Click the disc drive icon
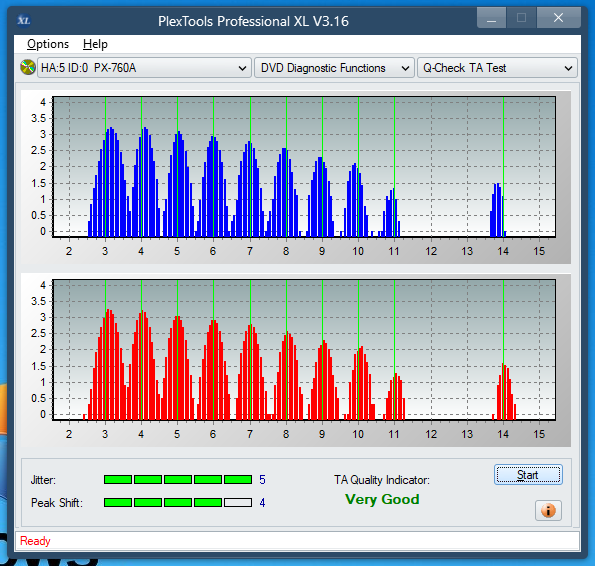Viewport: 595px width, 566px height. point(28,68)
